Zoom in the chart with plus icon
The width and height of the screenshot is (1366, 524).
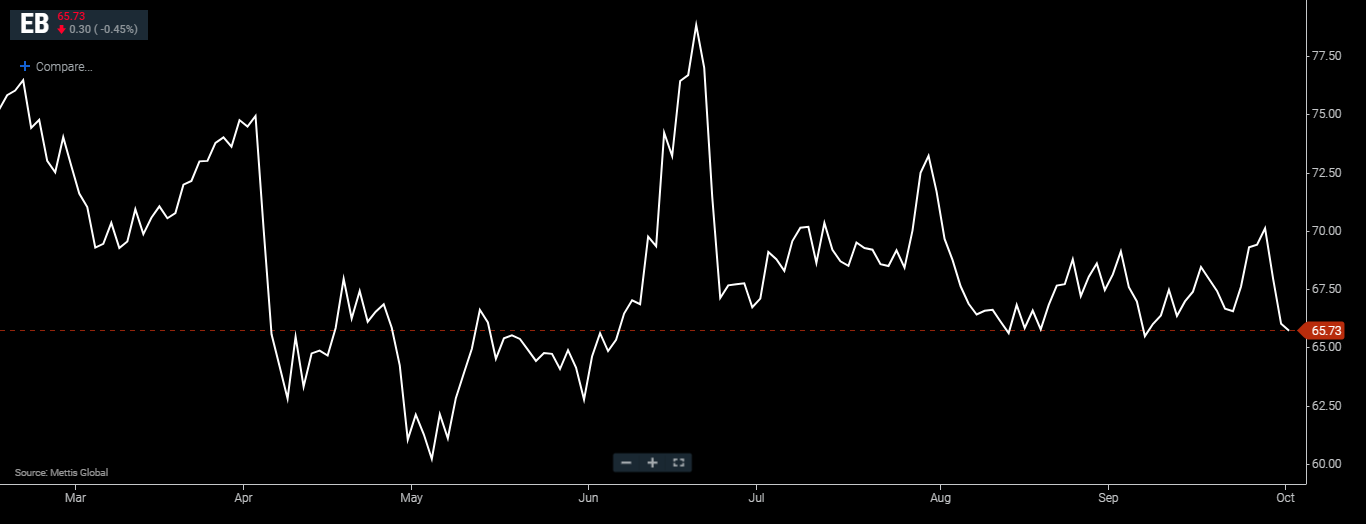(x=652, y=462)
